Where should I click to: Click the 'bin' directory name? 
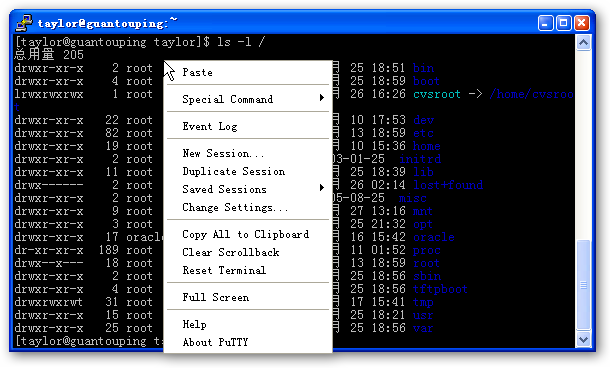click(x=423, y=68)
